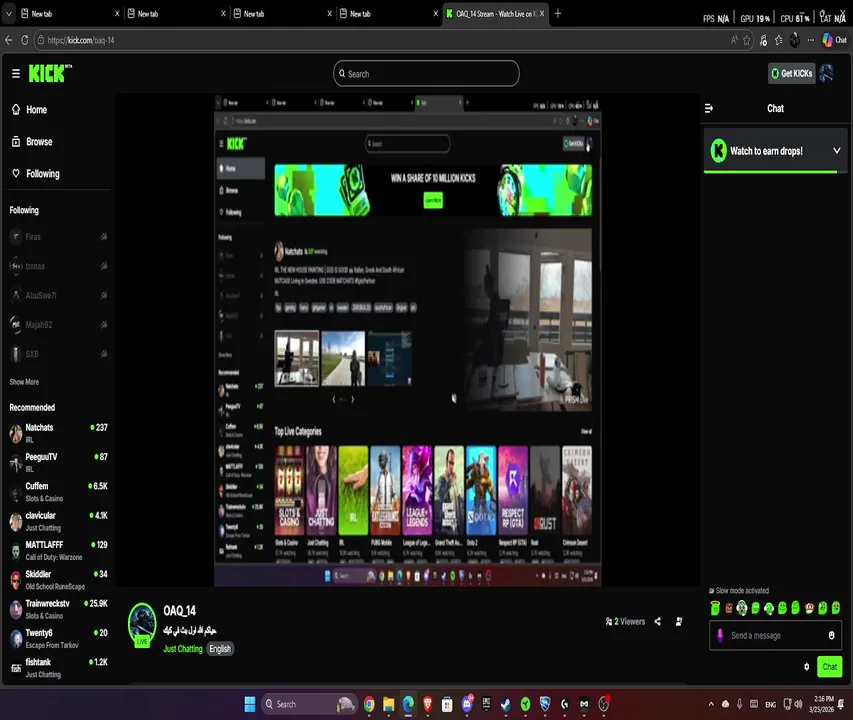The width and height of the screenshot is (853, 720).
Task: Insert the brown emote in the emote row
Action: click(729, 608)
